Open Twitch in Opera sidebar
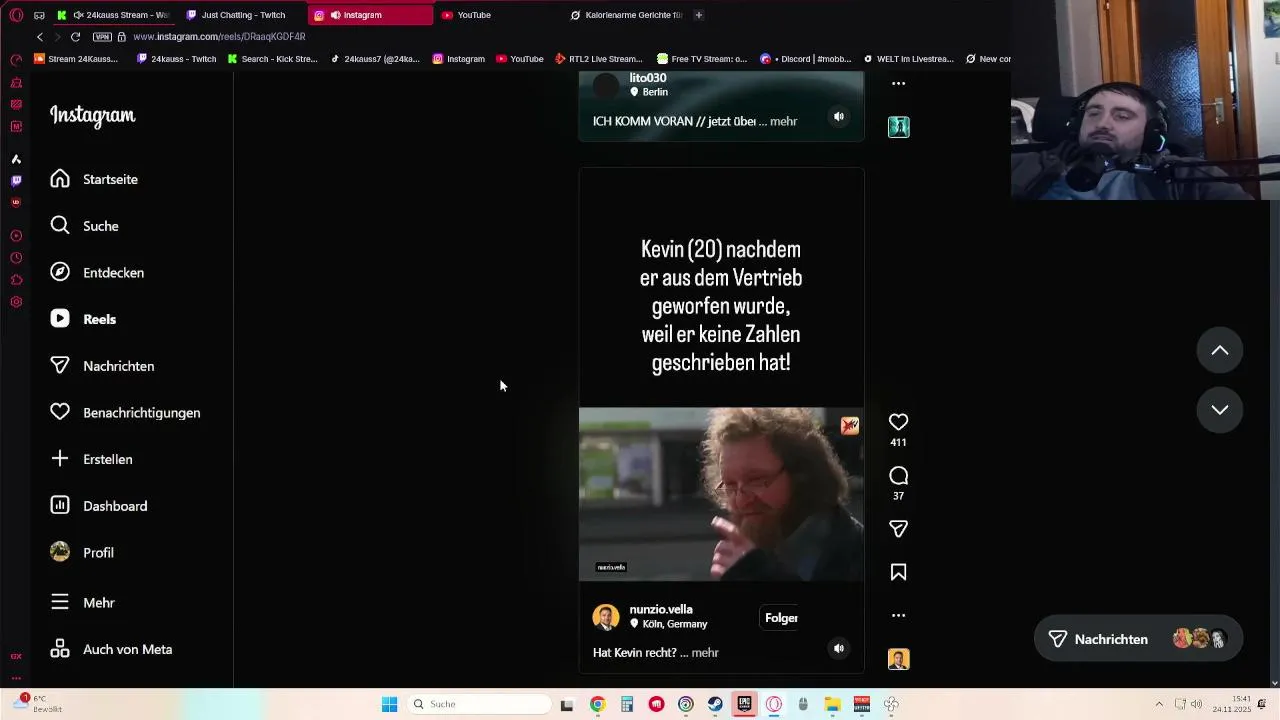 click(16, 181)
